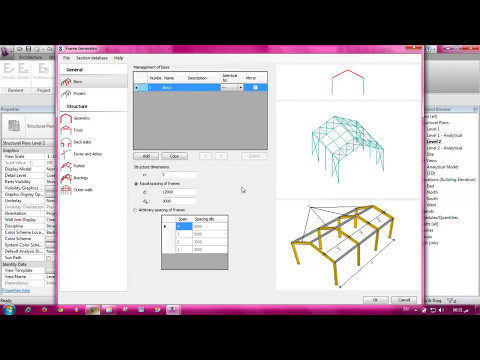
Task: Select the Bay1 name cell
Action: pyautogui.click(x=173, y=88)
